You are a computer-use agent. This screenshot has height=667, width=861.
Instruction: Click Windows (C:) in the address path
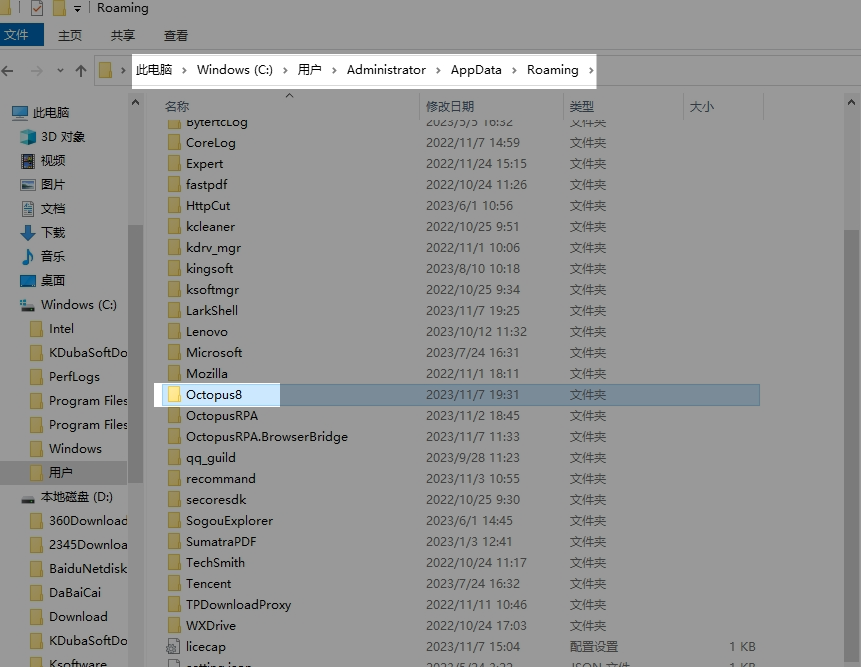coord(235,70)
